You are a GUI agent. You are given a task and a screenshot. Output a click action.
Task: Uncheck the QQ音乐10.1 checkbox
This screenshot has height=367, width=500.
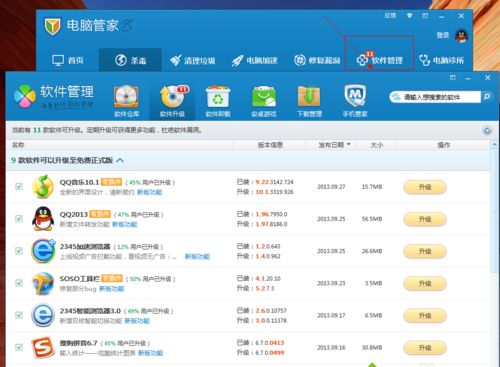19,186
